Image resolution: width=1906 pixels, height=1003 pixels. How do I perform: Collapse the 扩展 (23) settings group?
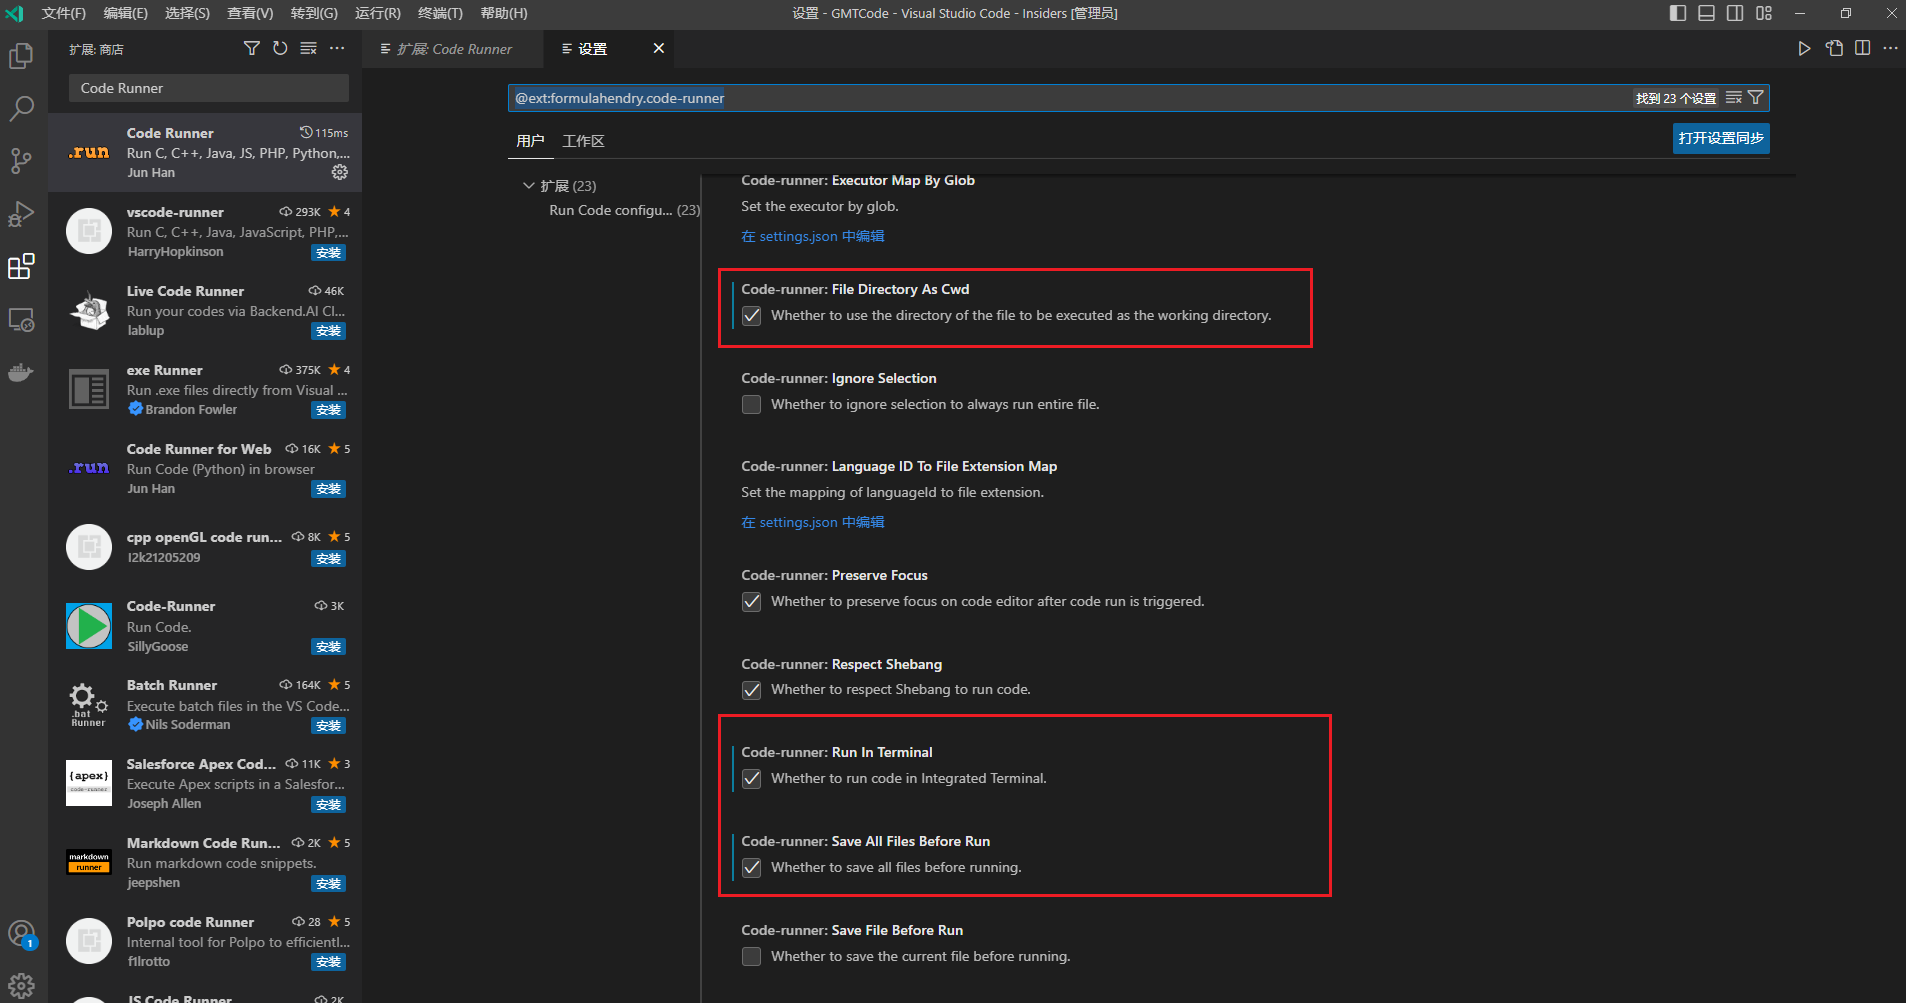[x=529, y=186]
